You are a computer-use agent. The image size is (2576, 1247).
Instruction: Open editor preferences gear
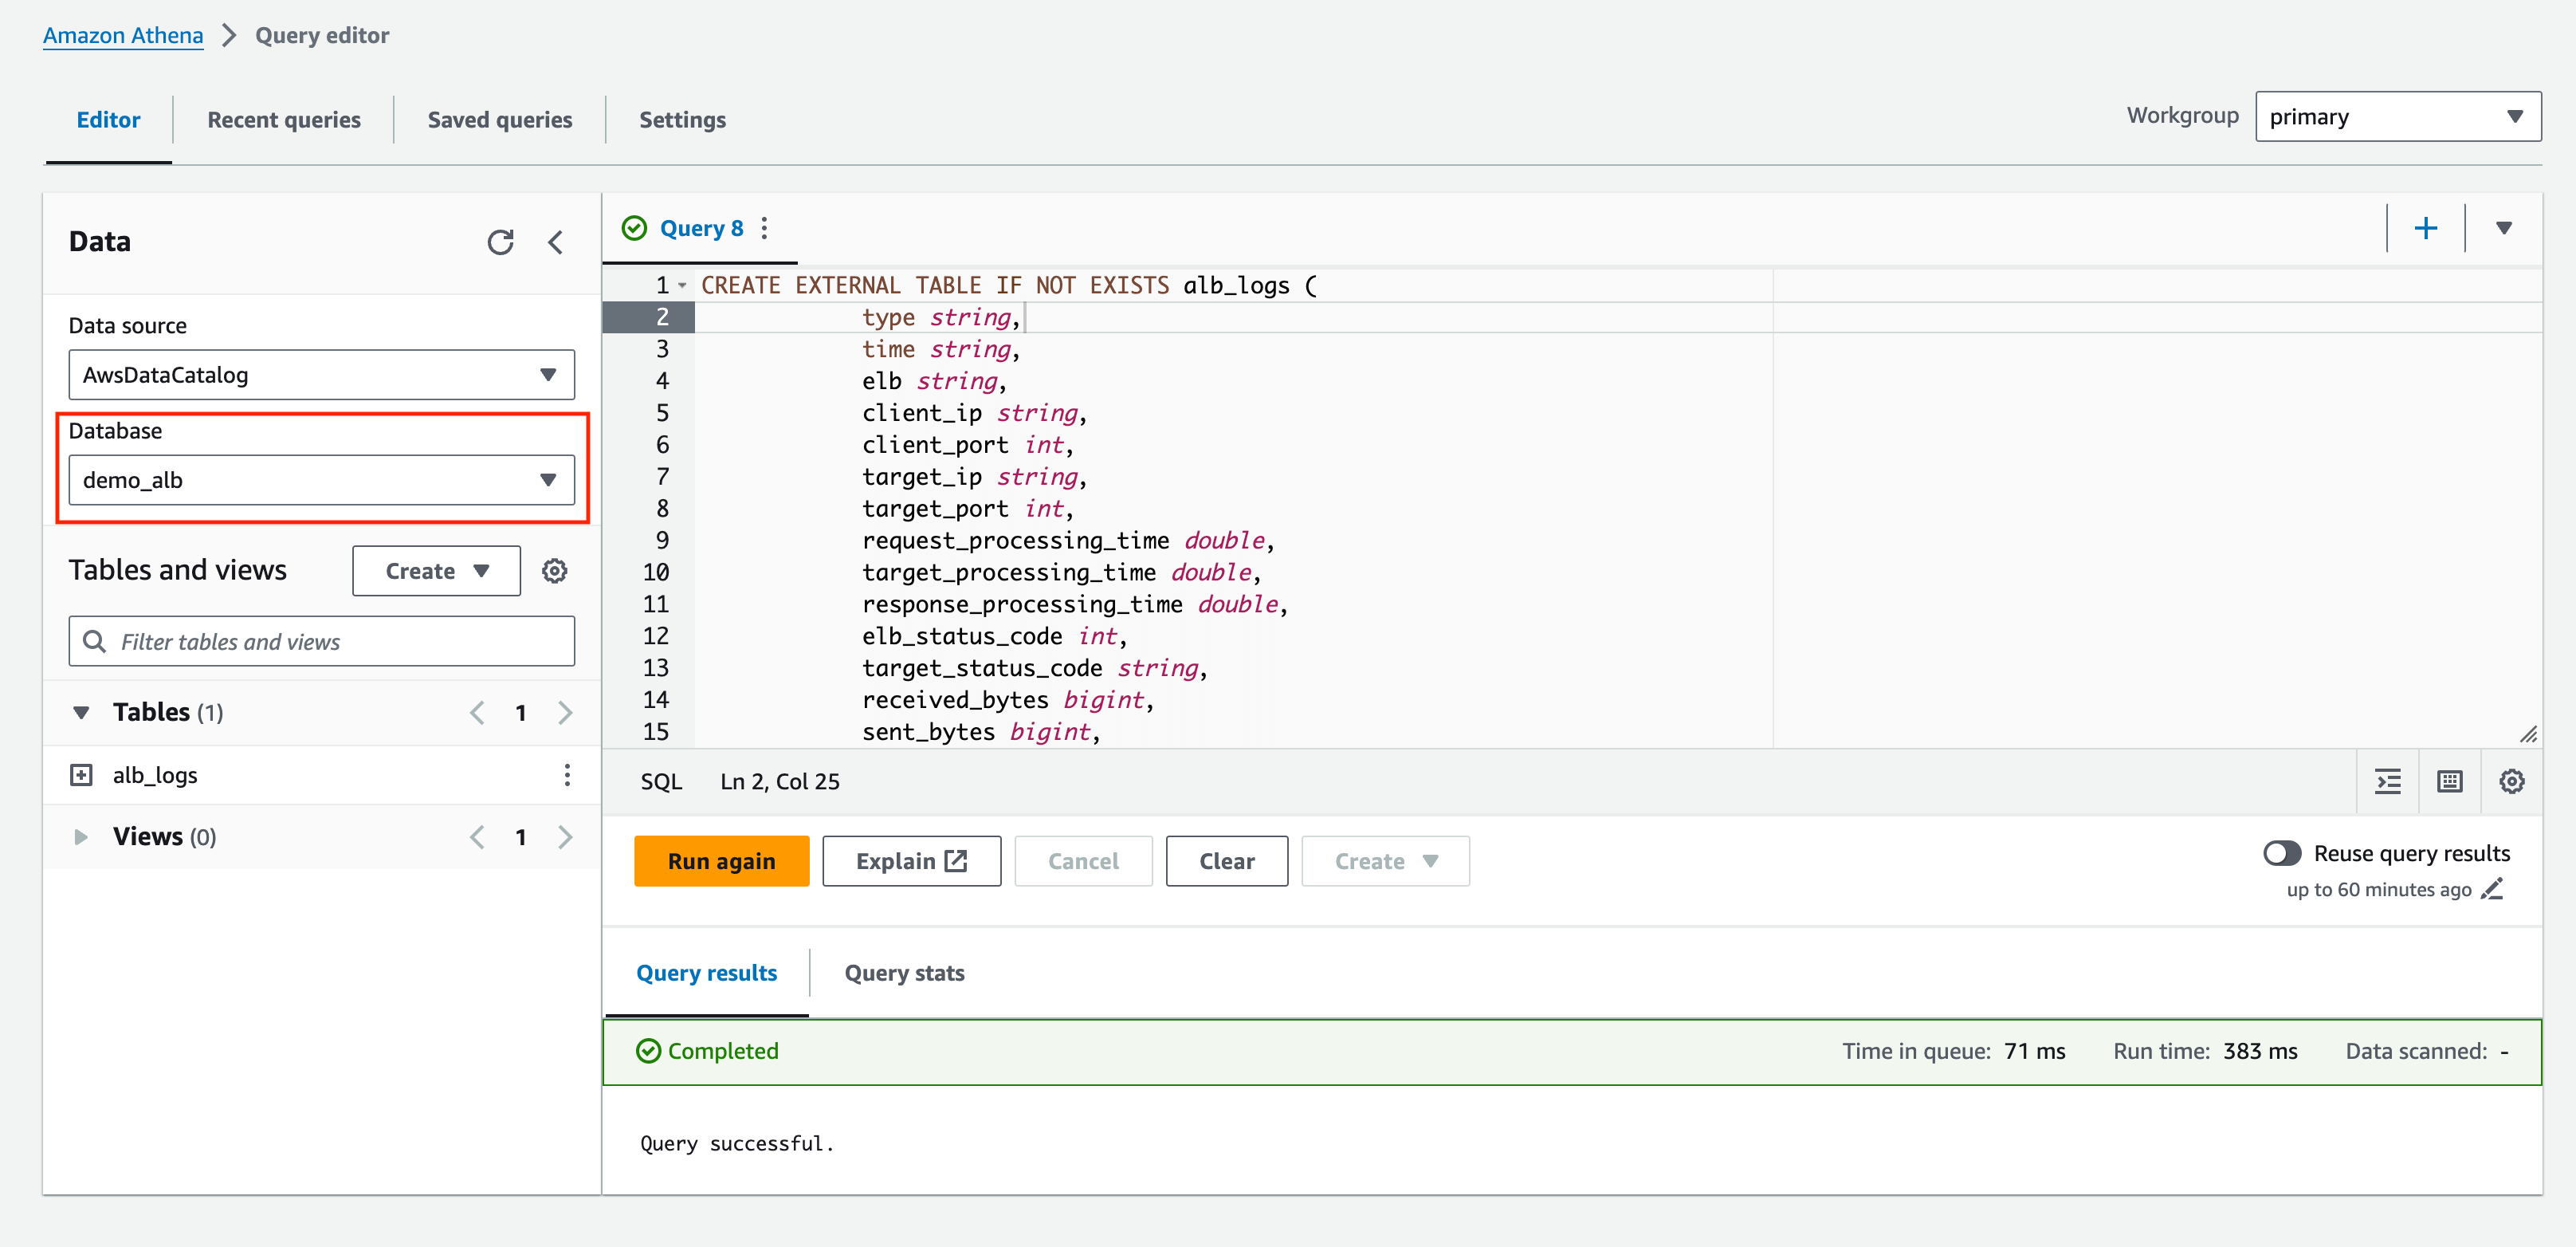pyautogui.click(x=2512, y=781)
